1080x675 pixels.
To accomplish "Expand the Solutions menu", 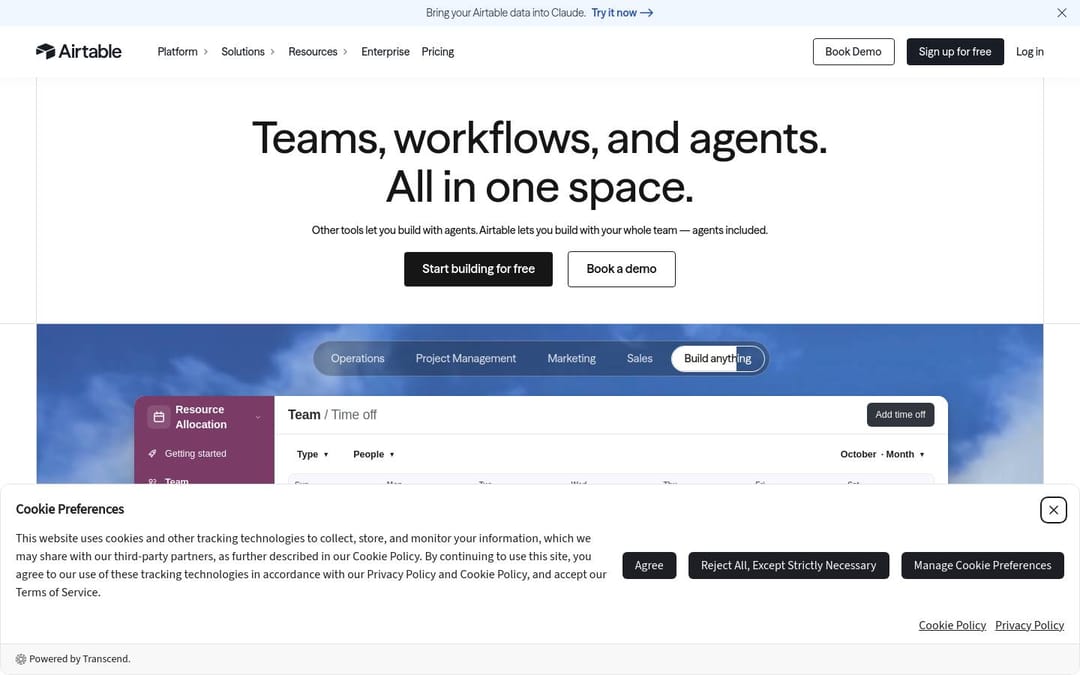I will tap(248, 52).
